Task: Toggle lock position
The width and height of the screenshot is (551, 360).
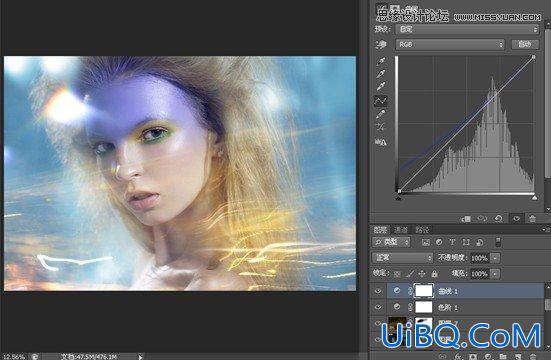Action: pyautogui.click(x=422, y=274)
